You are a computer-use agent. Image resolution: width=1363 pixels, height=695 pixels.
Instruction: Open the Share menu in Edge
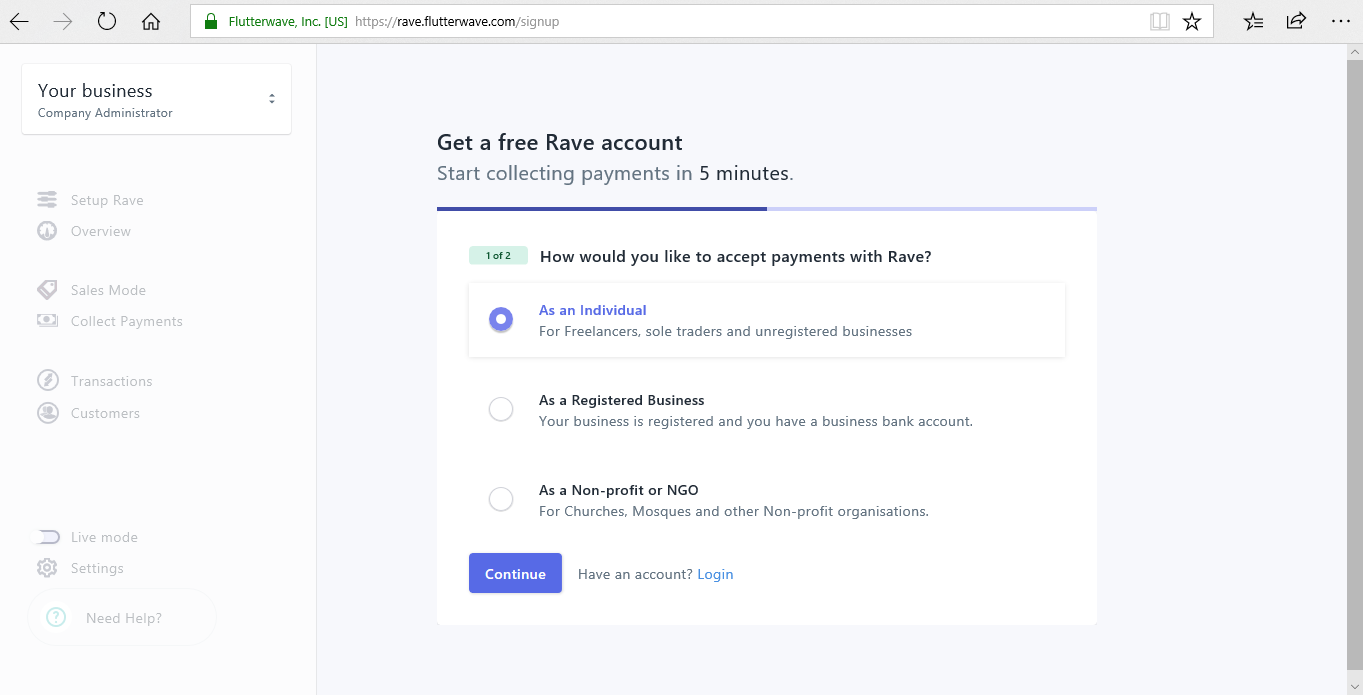coord(1295,20)
